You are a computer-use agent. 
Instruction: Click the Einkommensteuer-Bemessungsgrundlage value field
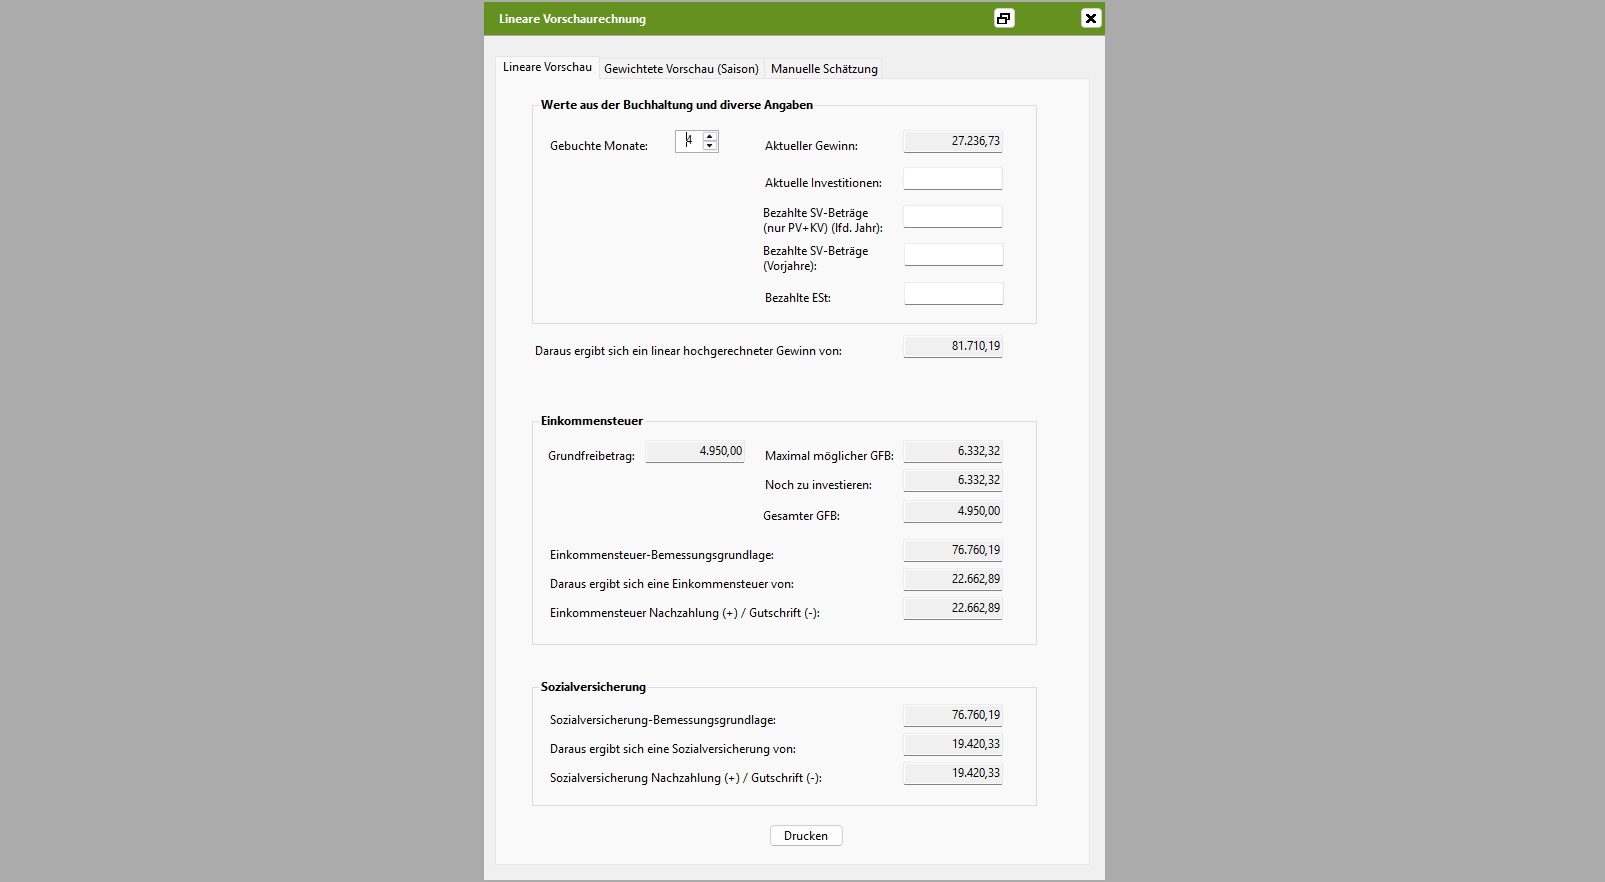pyautogui.click(x=953, y=550)
